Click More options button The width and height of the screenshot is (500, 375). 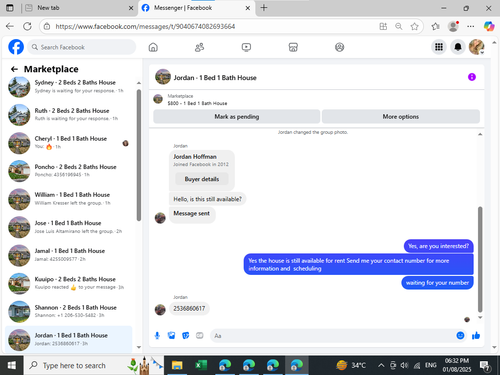pos(401,117)
